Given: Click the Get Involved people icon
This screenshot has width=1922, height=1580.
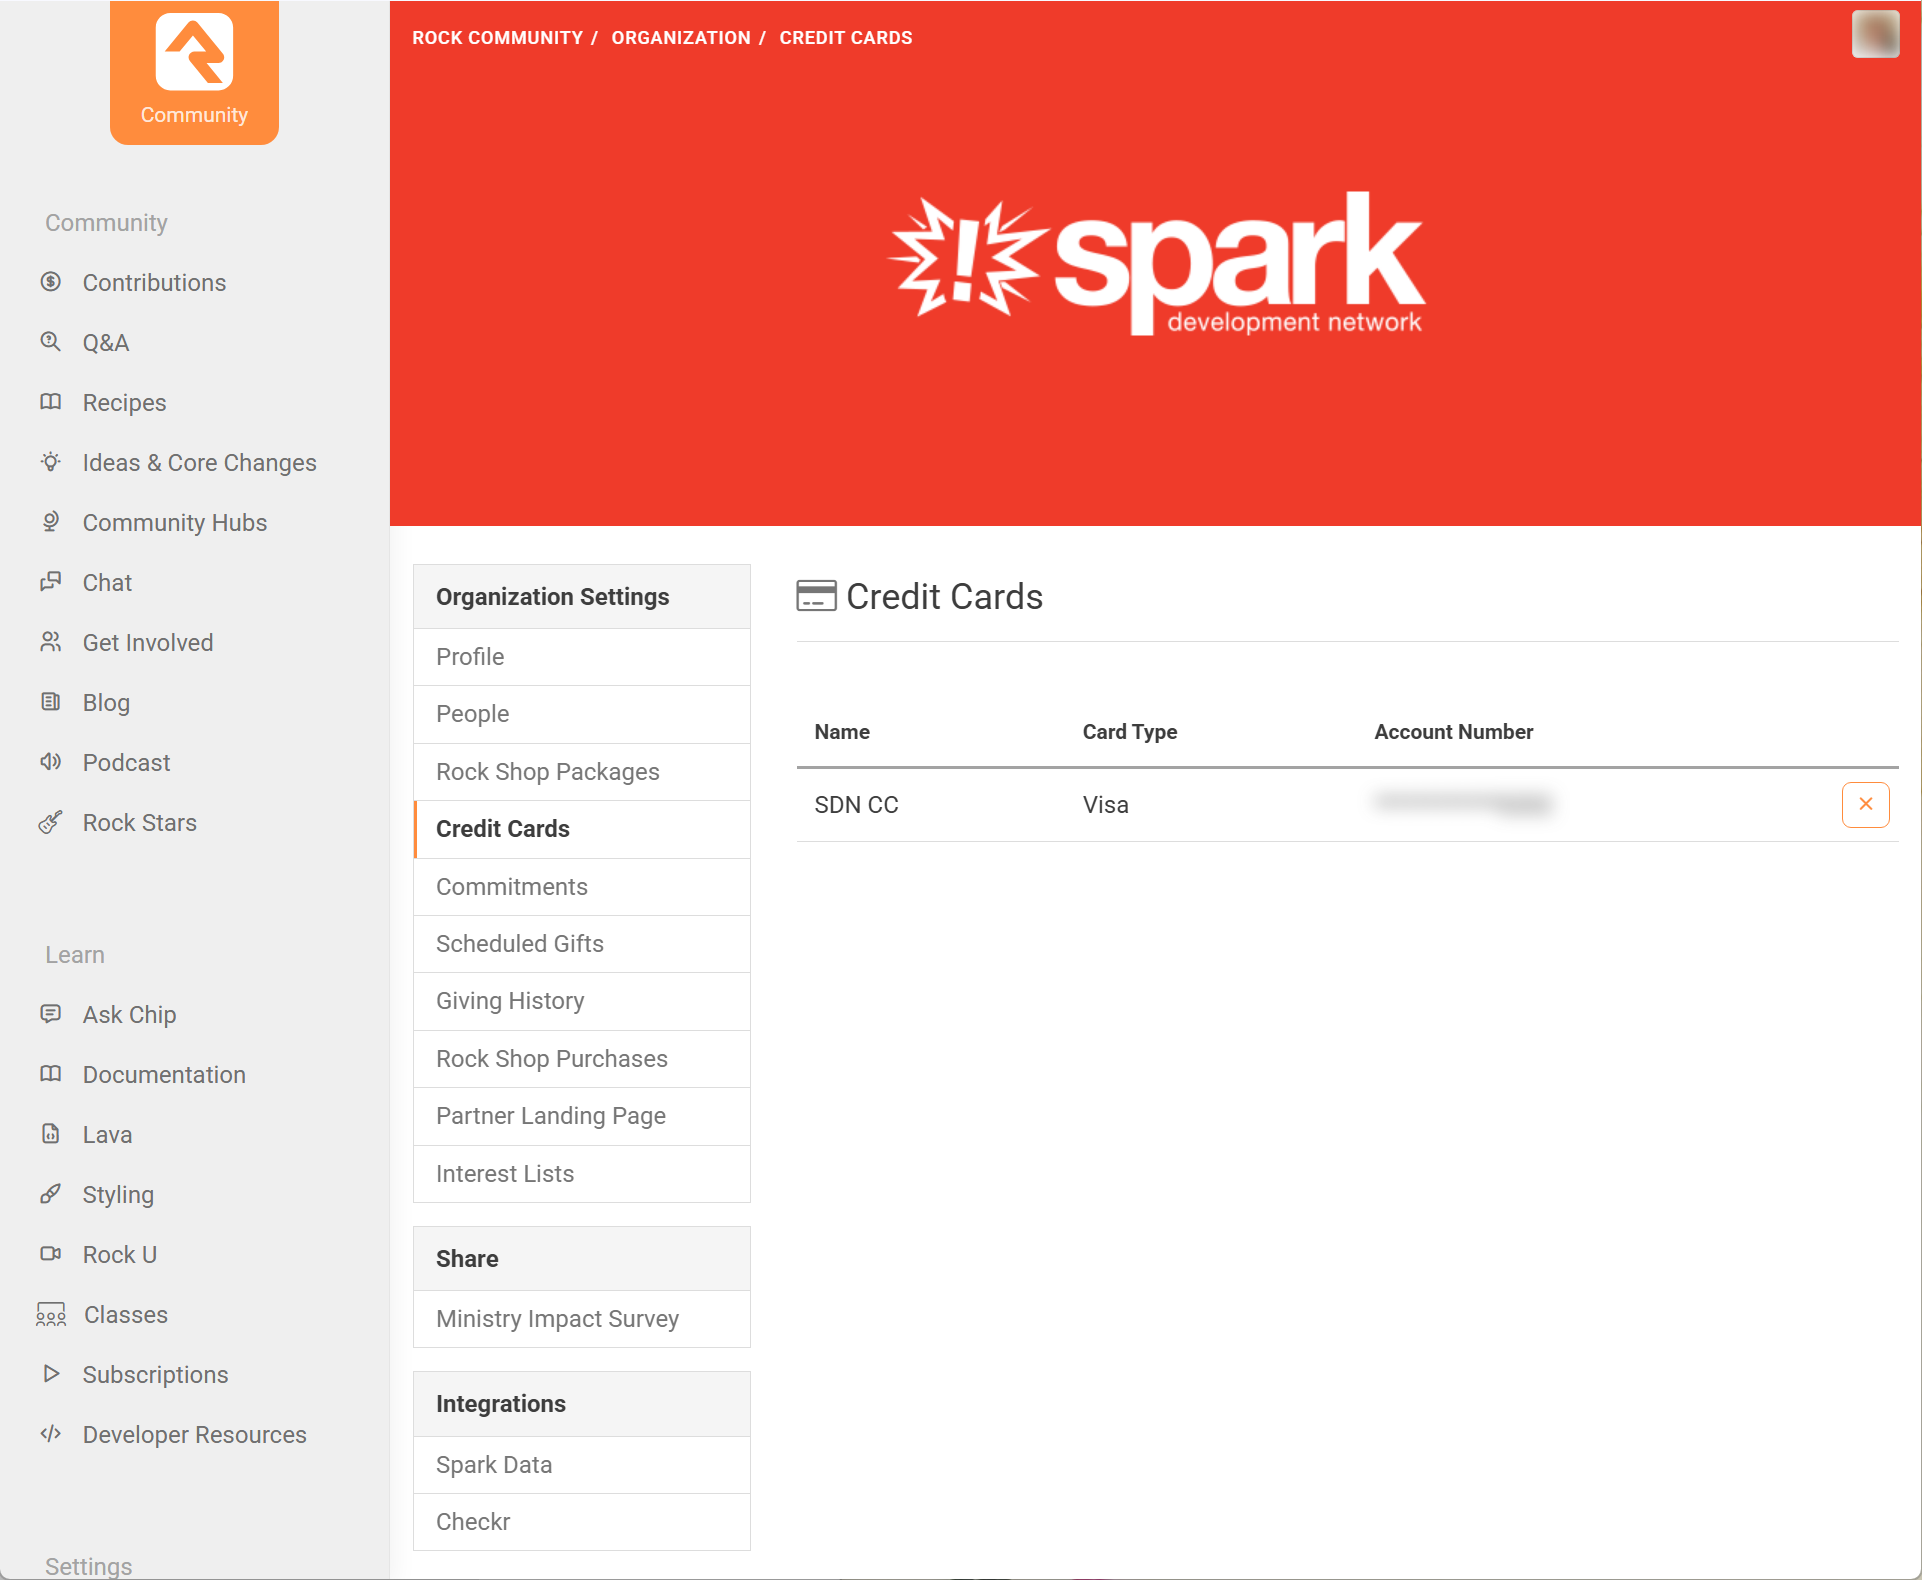Looking at the screenshot, I should [x=51, y=642].
